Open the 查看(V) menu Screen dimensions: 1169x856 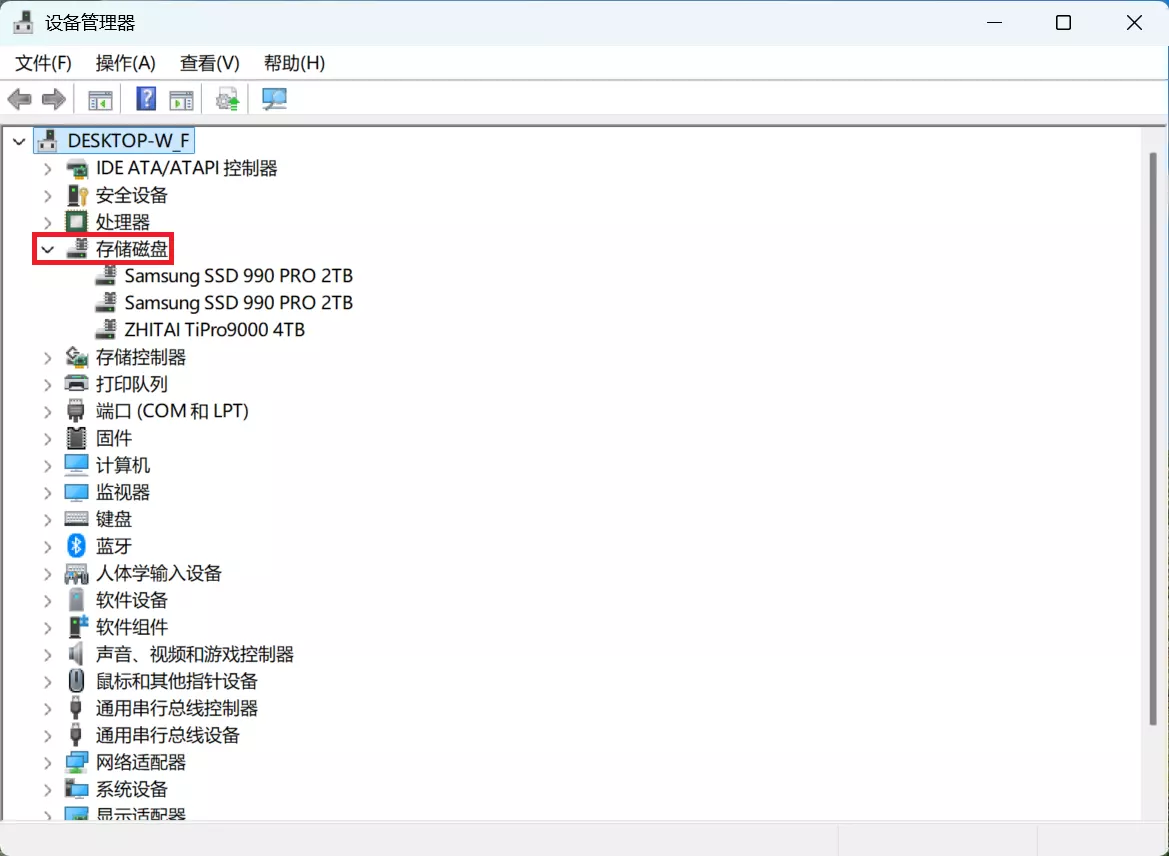pos(208,62)
